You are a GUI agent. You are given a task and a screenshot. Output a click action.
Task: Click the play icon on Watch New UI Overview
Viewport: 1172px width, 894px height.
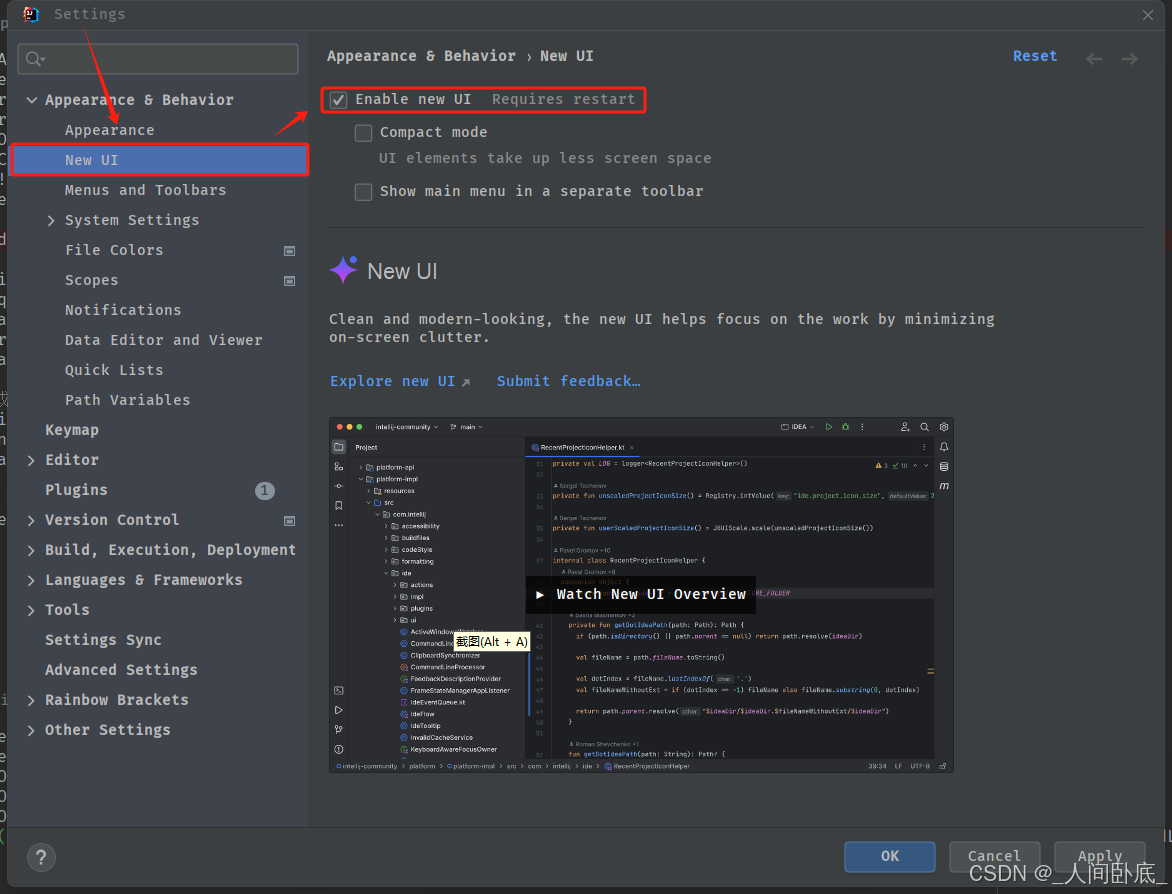coord(540,595)
